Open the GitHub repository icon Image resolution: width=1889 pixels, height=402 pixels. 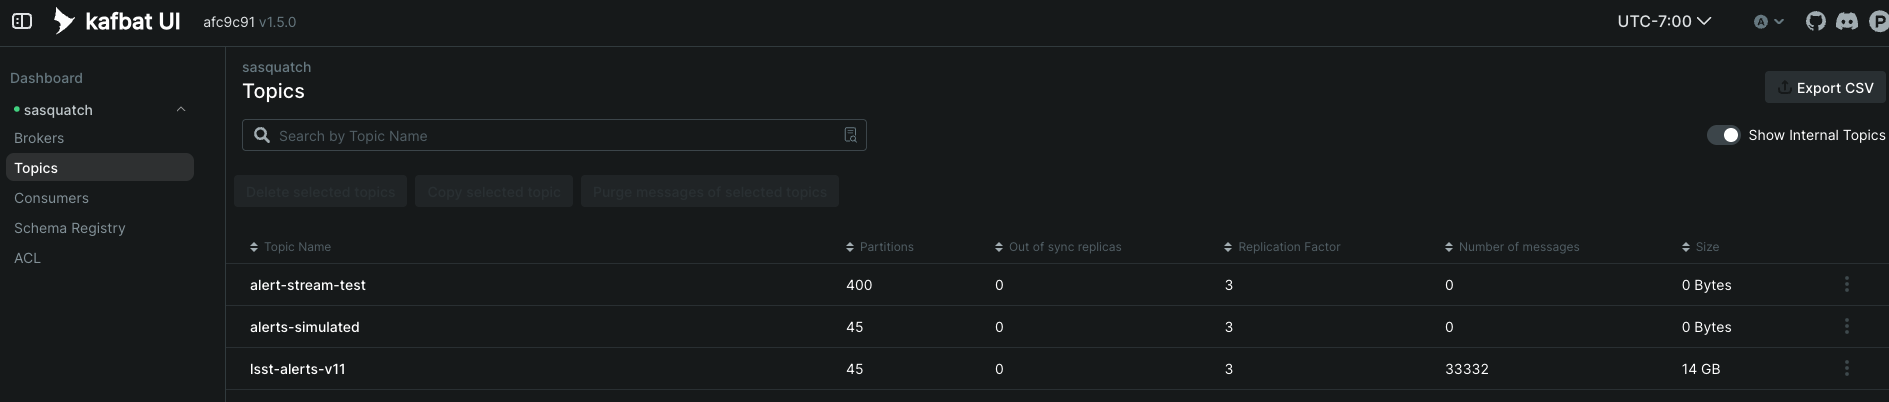pyautogui.click(x=1816, y=21)
